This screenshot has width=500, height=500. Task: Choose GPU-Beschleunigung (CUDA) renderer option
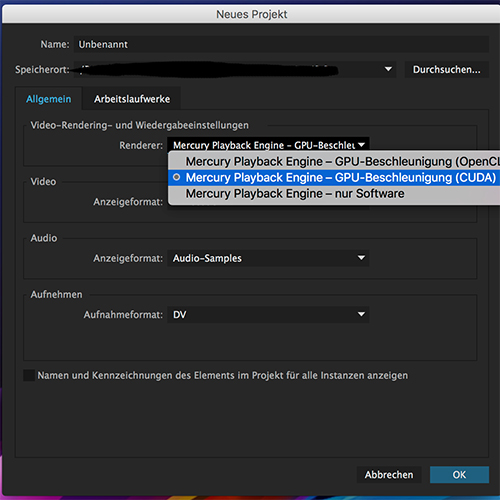tap(334, 177)
